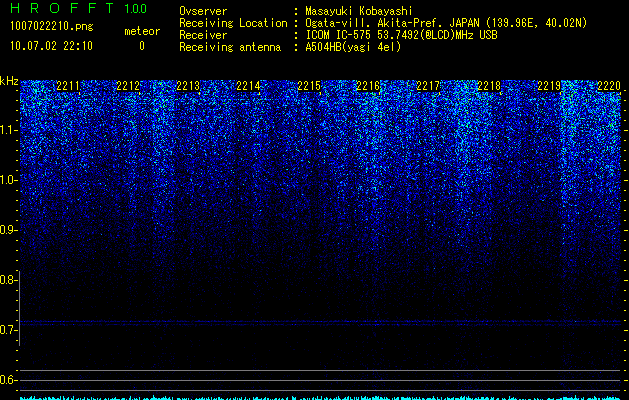
Task: Click the meteor count label
Action: point(142,31)
